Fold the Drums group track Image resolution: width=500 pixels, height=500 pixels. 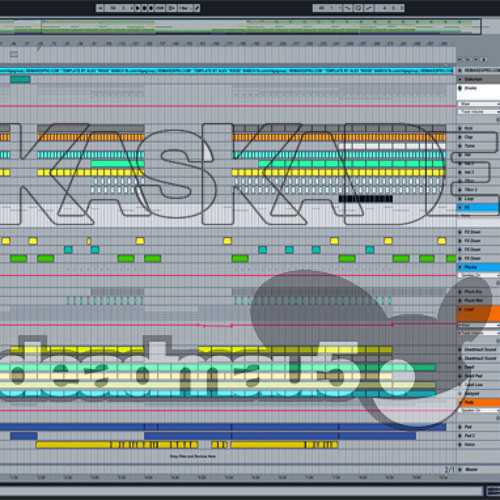[460, 88]
